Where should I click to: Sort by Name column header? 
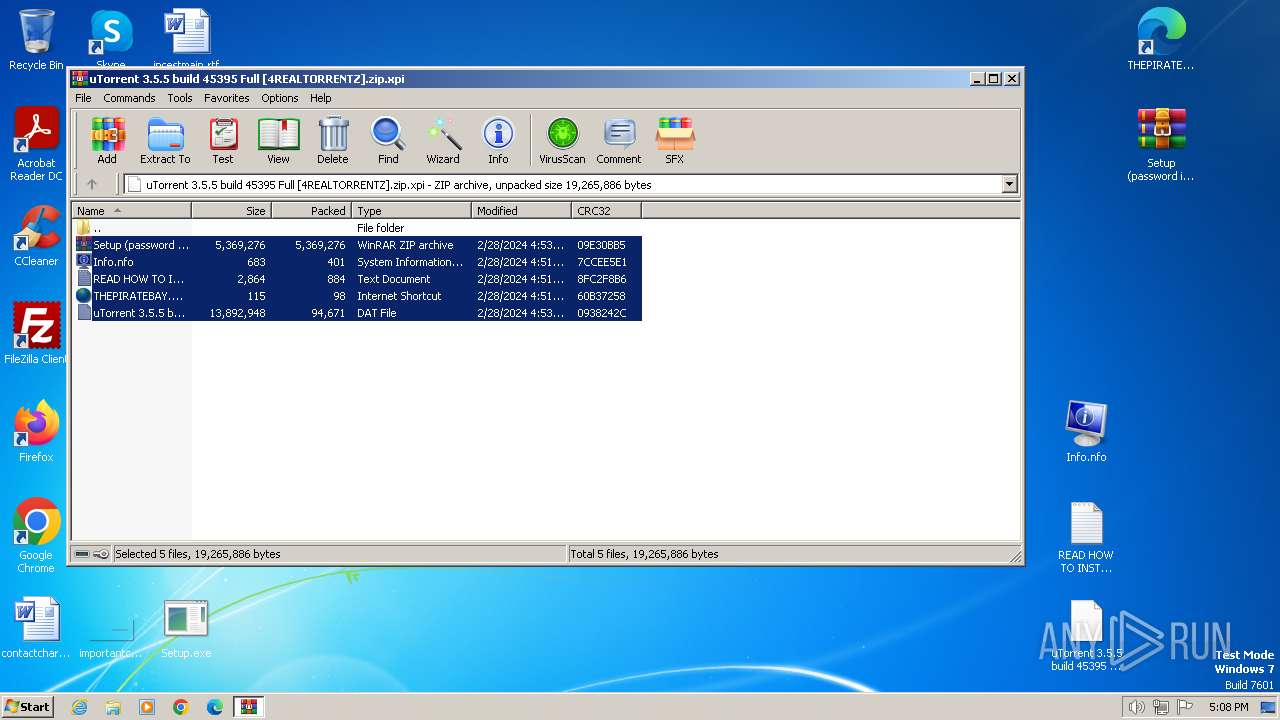click(131, 211)
